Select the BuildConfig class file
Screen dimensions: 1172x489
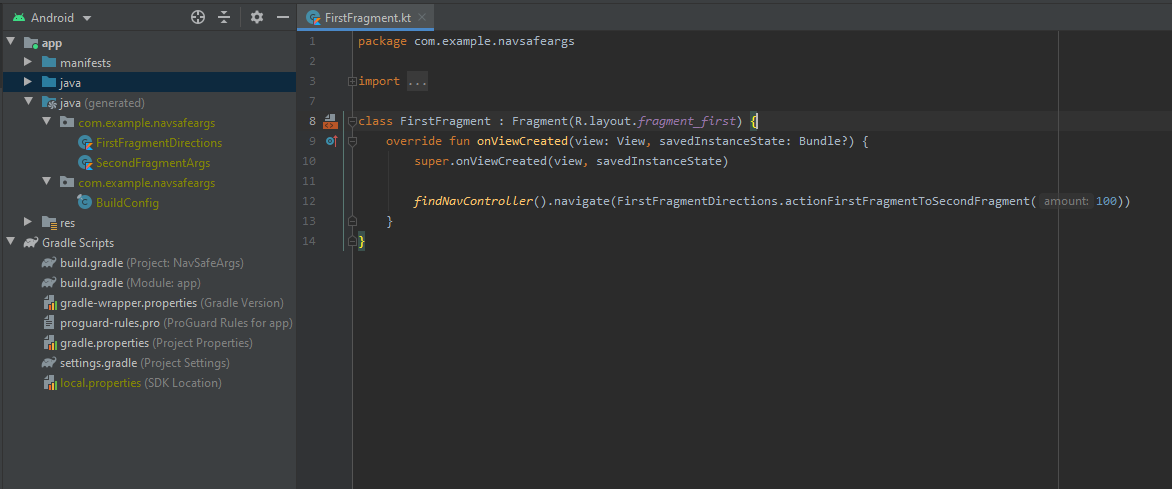point(127,203)
